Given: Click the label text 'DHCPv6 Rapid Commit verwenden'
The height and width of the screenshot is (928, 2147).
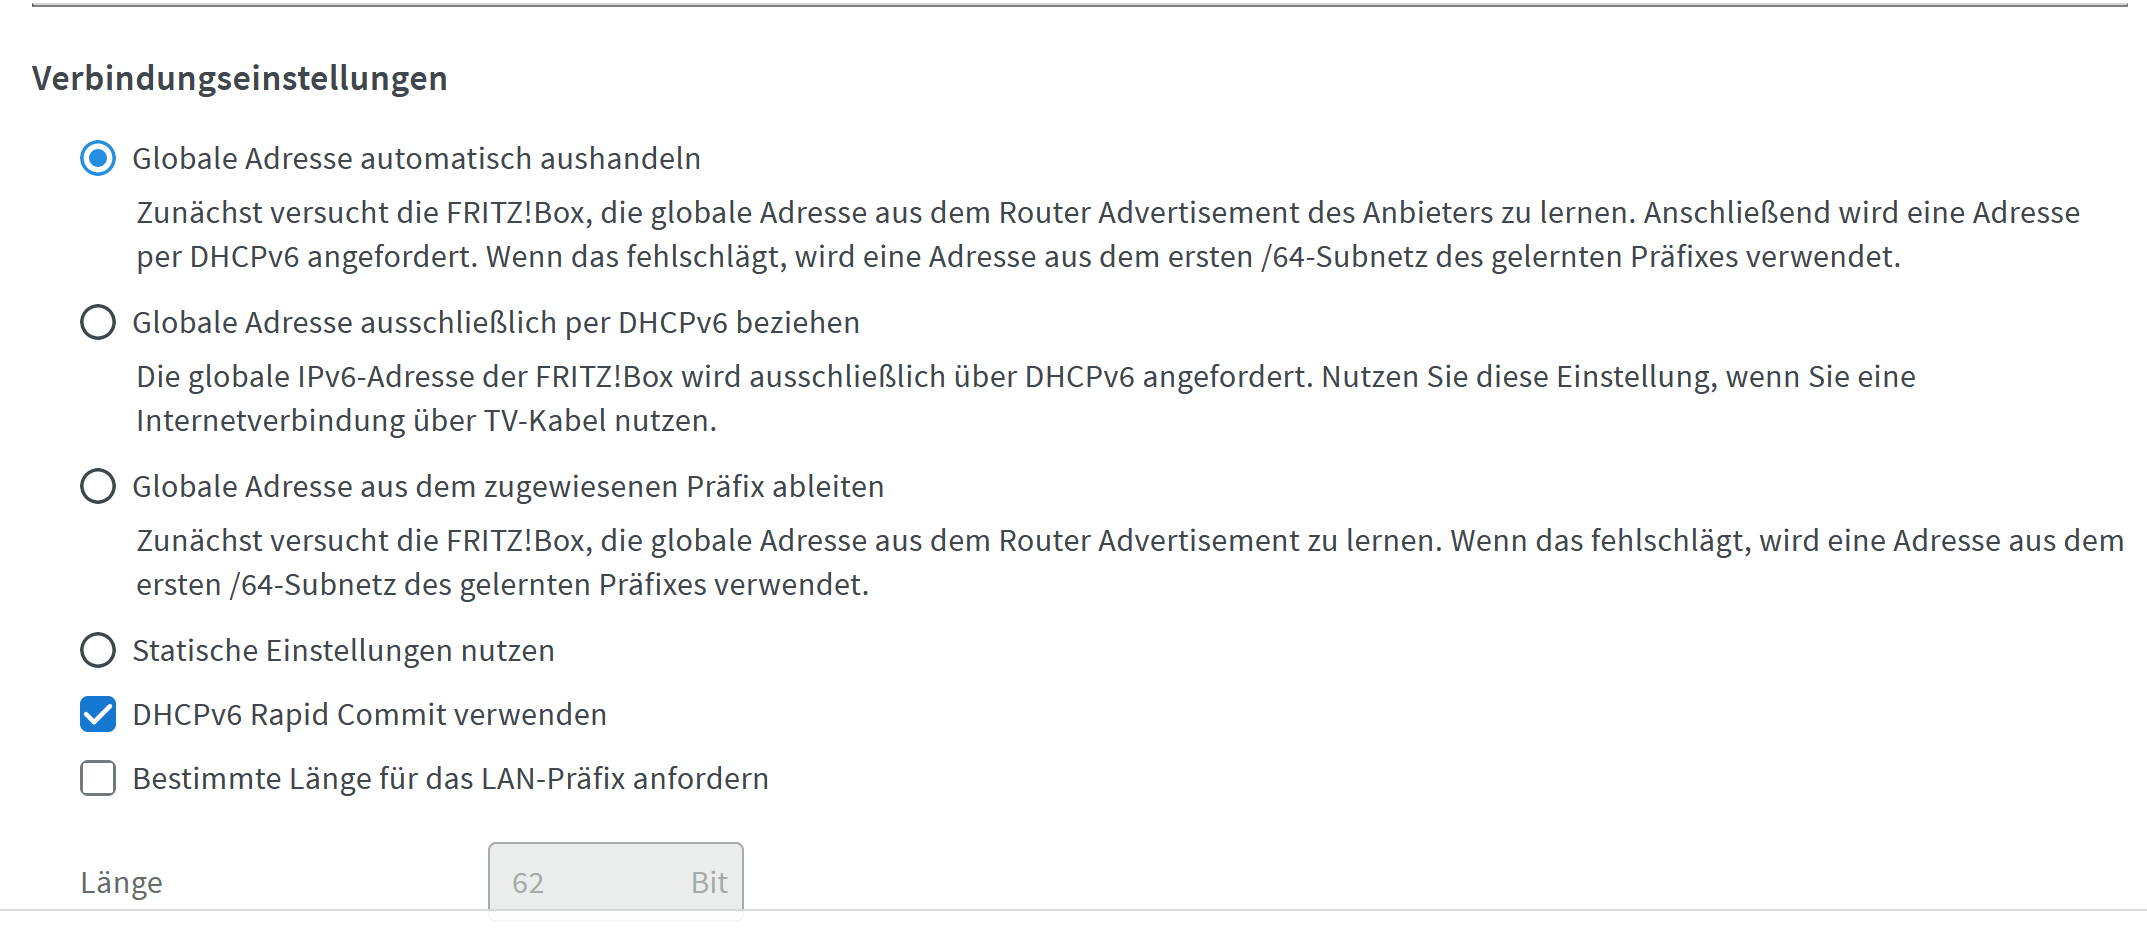Looking at the screenshot, I should 369,714.
